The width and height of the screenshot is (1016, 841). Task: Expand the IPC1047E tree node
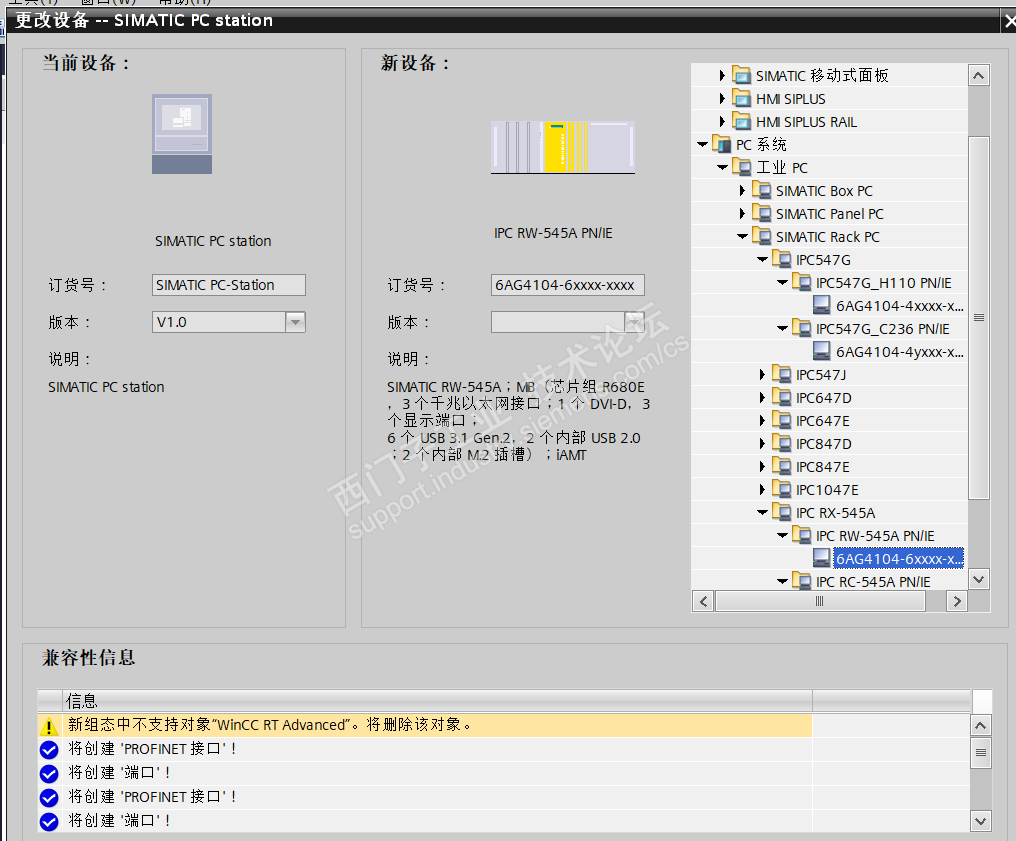click(x=762, y=489)
